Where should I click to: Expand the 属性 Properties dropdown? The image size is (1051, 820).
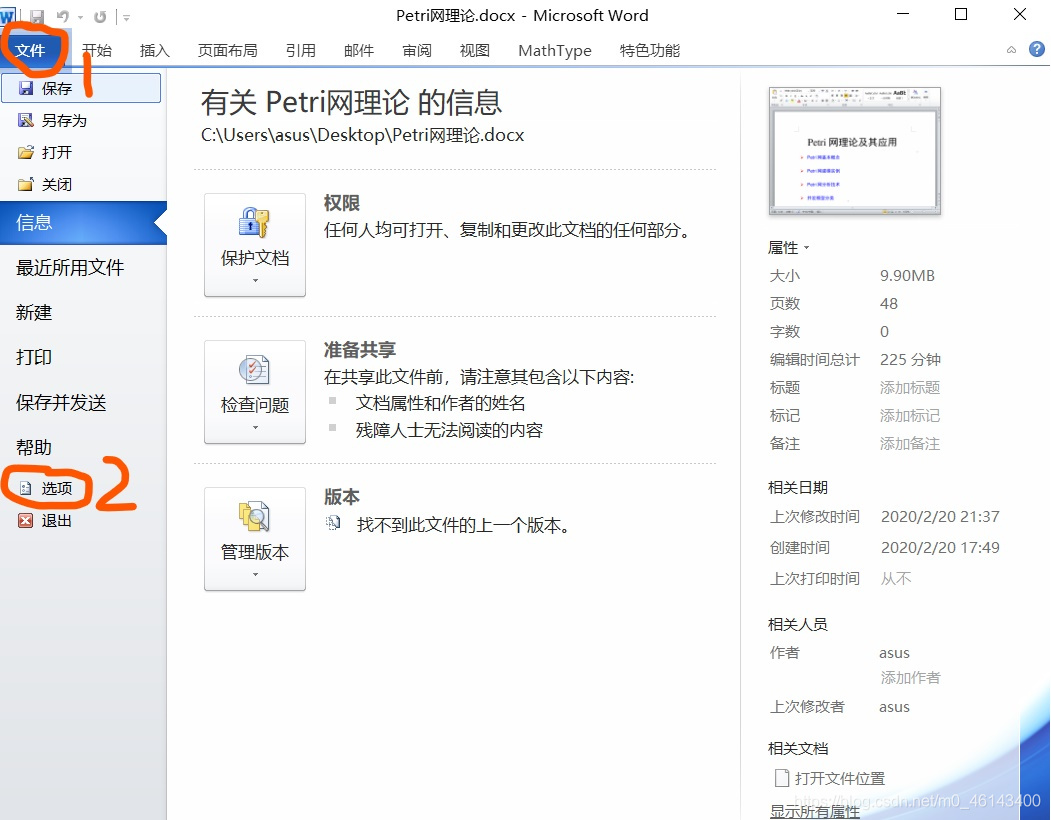[x=788, y=248]
